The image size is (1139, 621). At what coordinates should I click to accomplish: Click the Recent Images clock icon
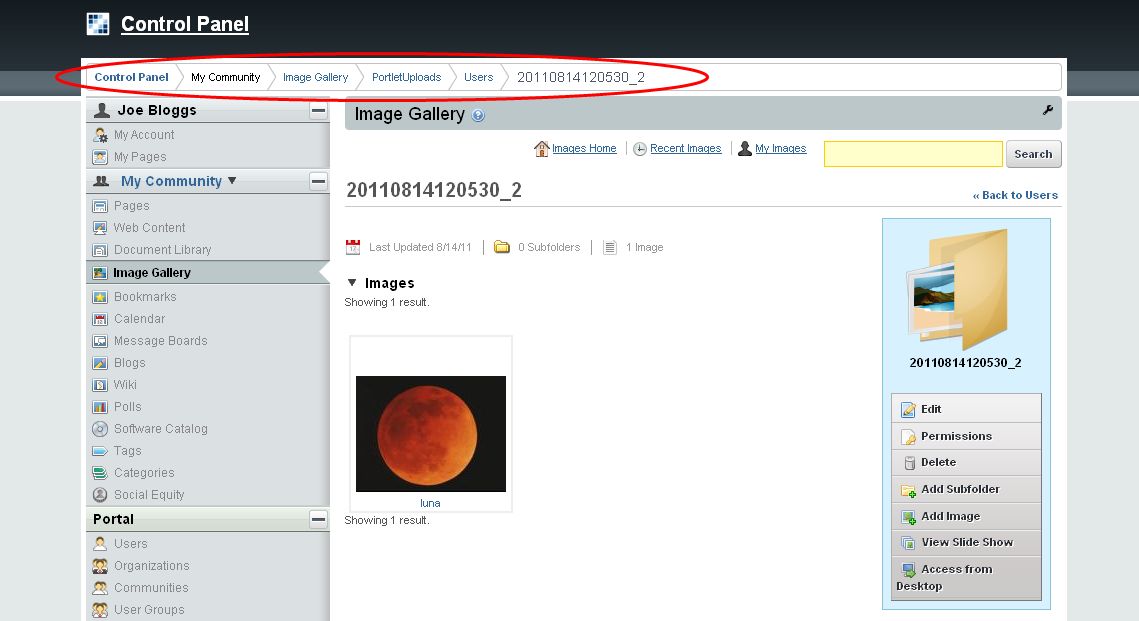coord(640,149)
